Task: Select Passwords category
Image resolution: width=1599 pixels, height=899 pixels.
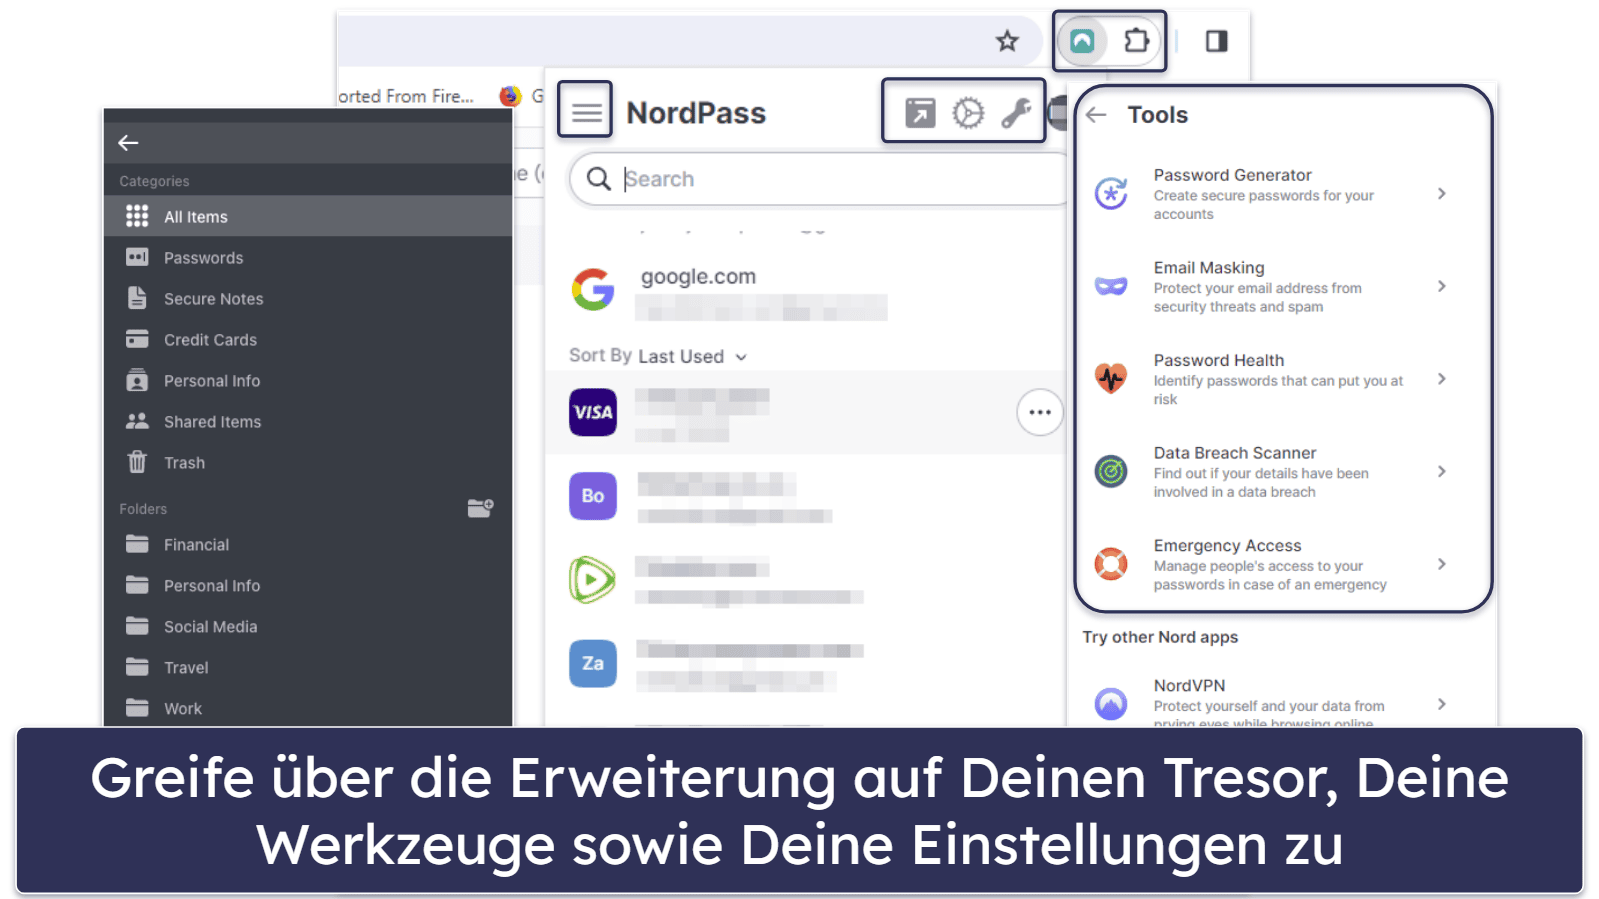Action: click(x=308, y=258)
